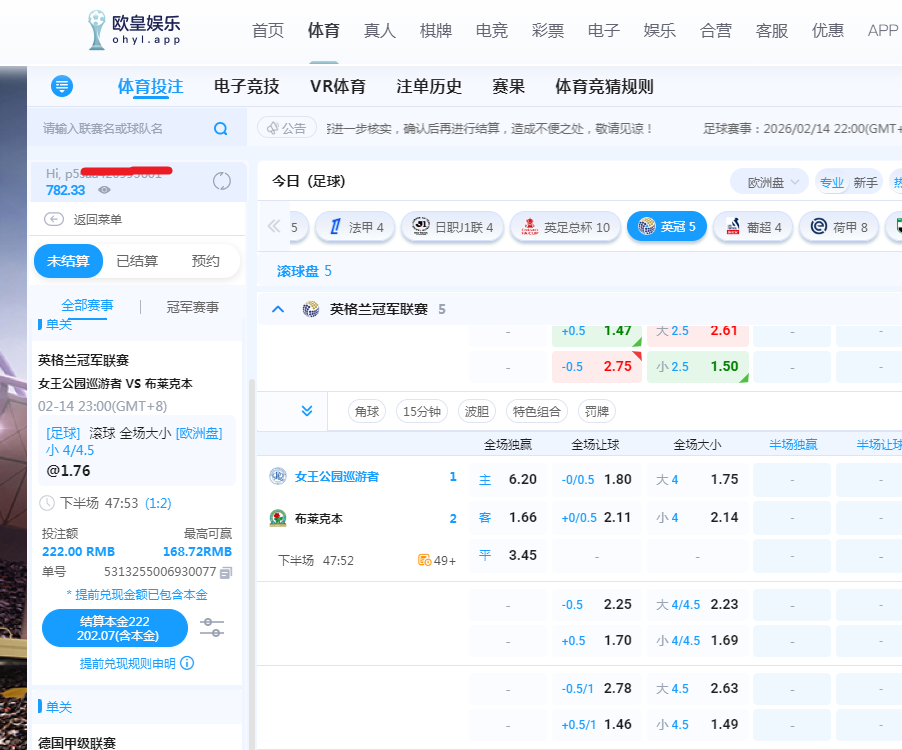Click the 结算本金222 cash-out button
Screen dimensions: 902x750
[x=114, y=628]
